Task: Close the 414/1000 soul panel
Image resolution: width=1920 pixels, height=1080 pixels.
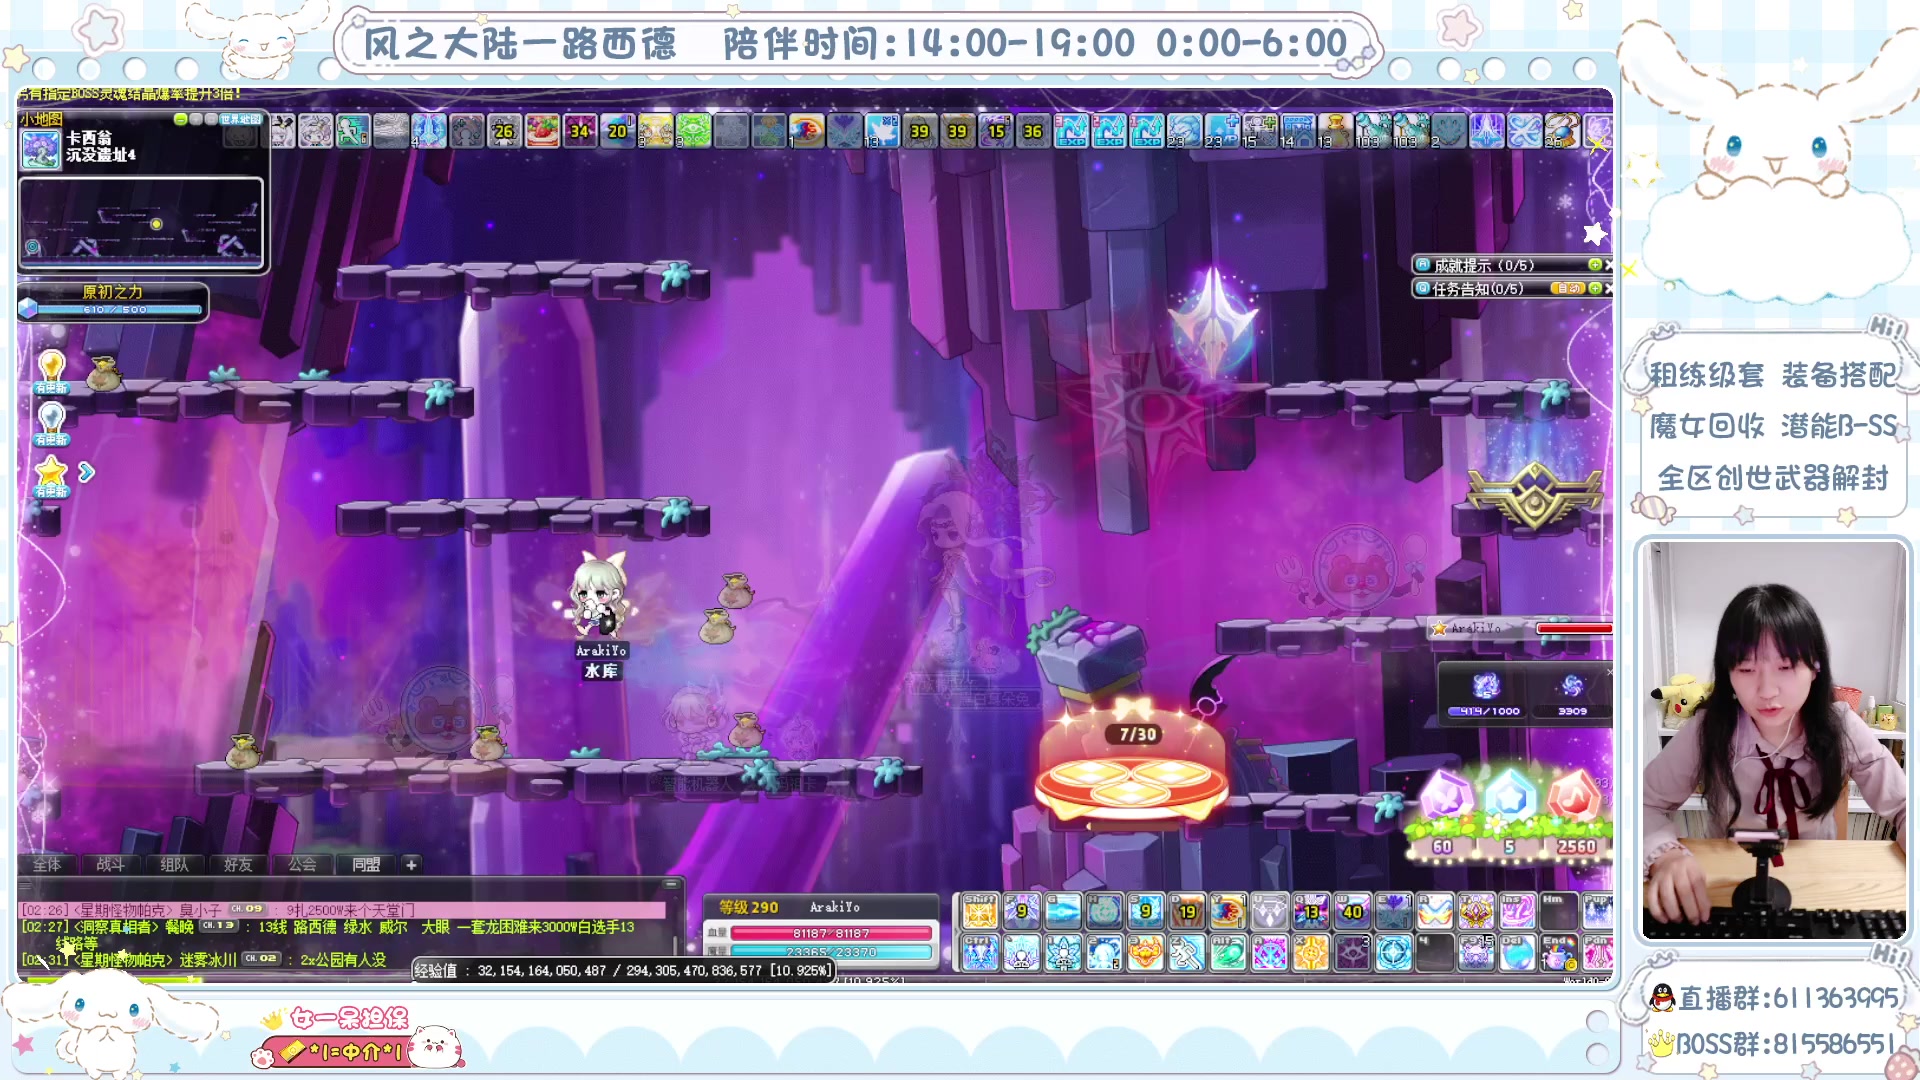Action: tap(1608, 672)
